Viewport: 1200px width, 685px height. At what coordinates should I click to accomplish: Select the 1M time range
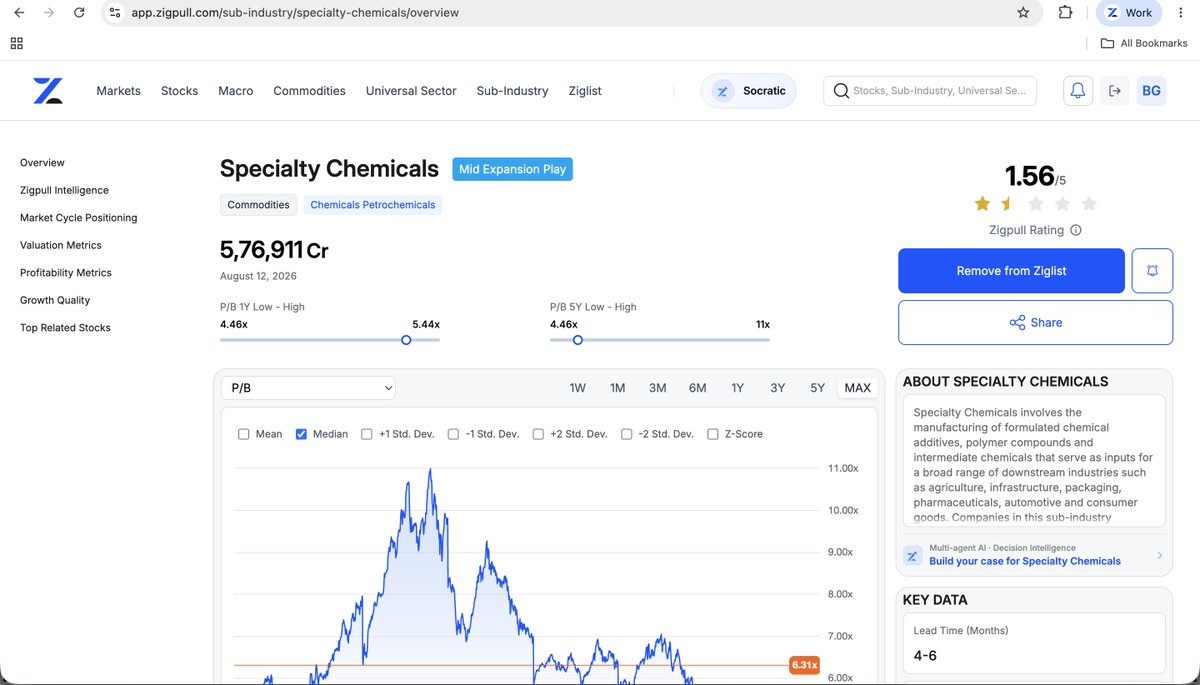pyautogui.click(x=617, y=388)
